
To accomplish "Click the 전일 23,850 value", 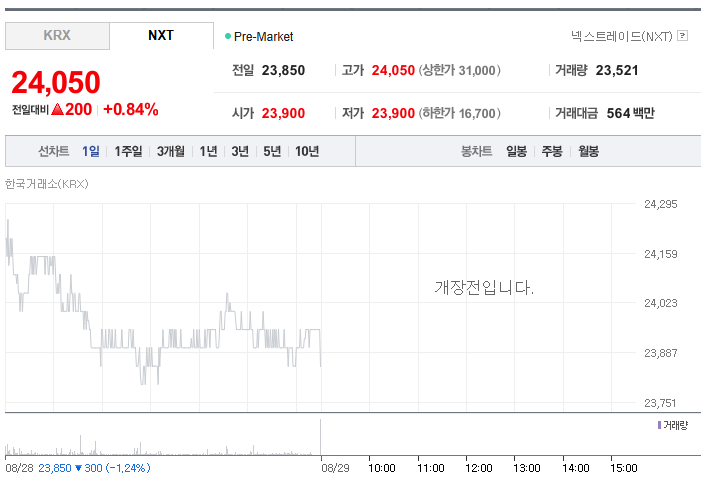I will pyautogui.click(x=283, y=70).
